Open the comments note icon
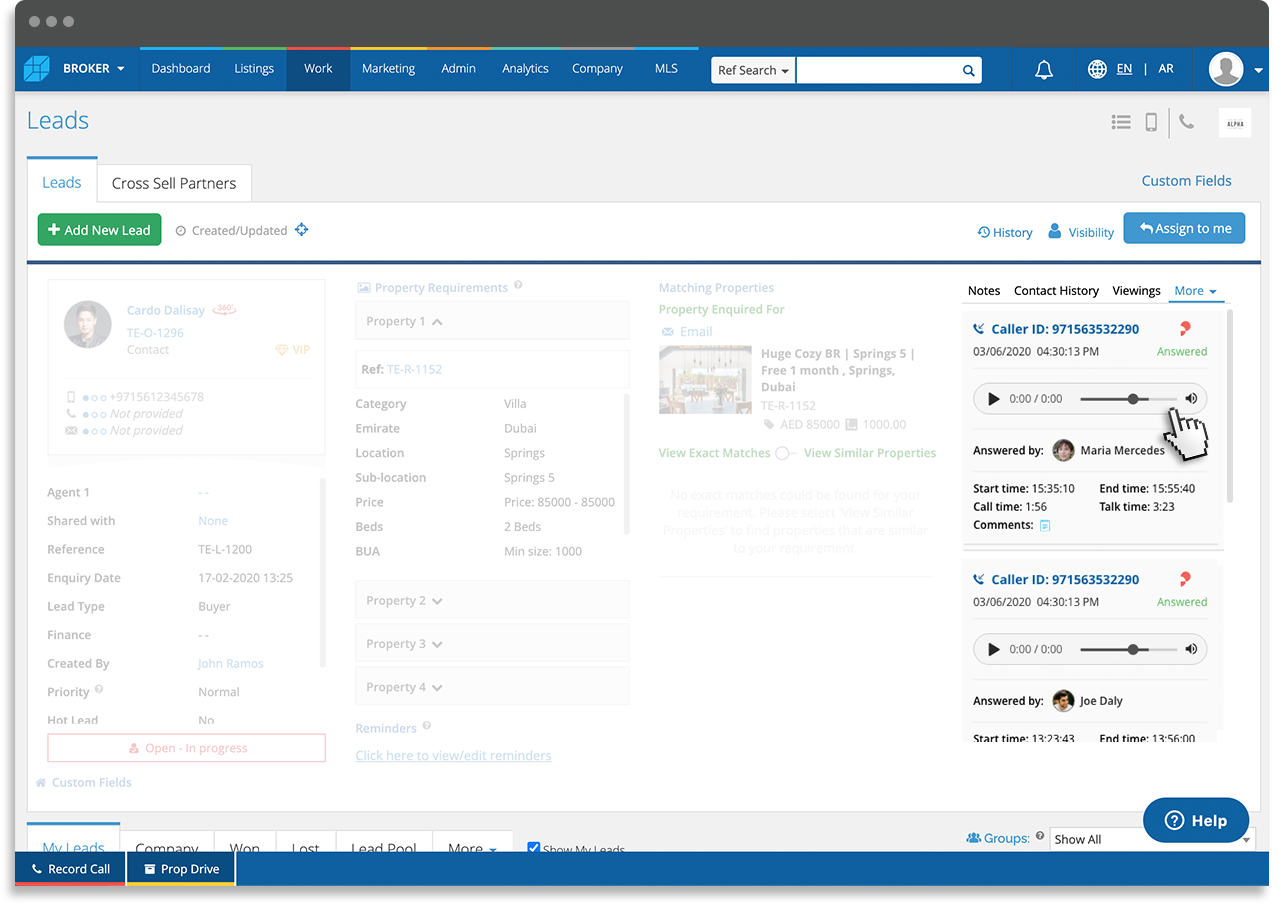The height and width of the screenshot is (906, 1281). click(x=1045, y=525)
